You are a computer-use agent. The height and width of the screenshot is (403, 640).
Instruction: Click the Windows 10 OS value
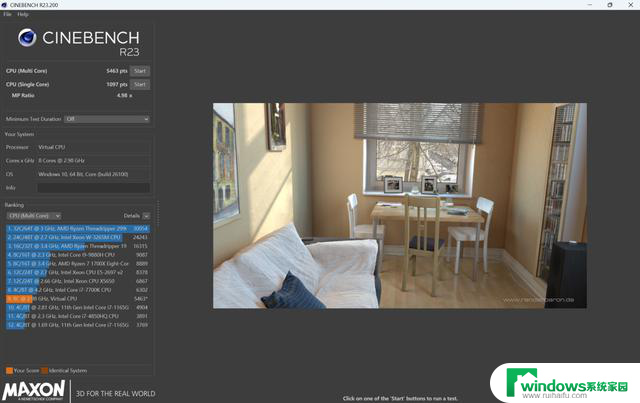click(83, 174)
